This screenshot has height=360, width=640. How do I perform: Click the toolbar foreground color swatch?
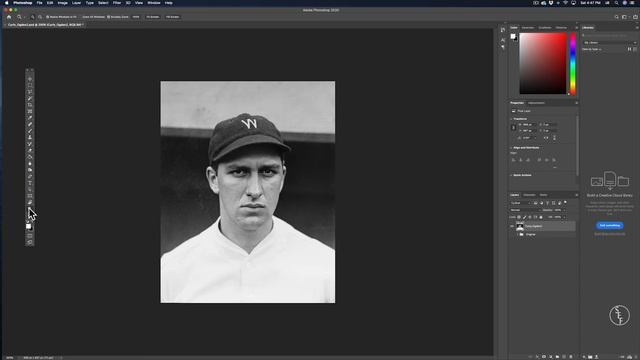(28, 226)
